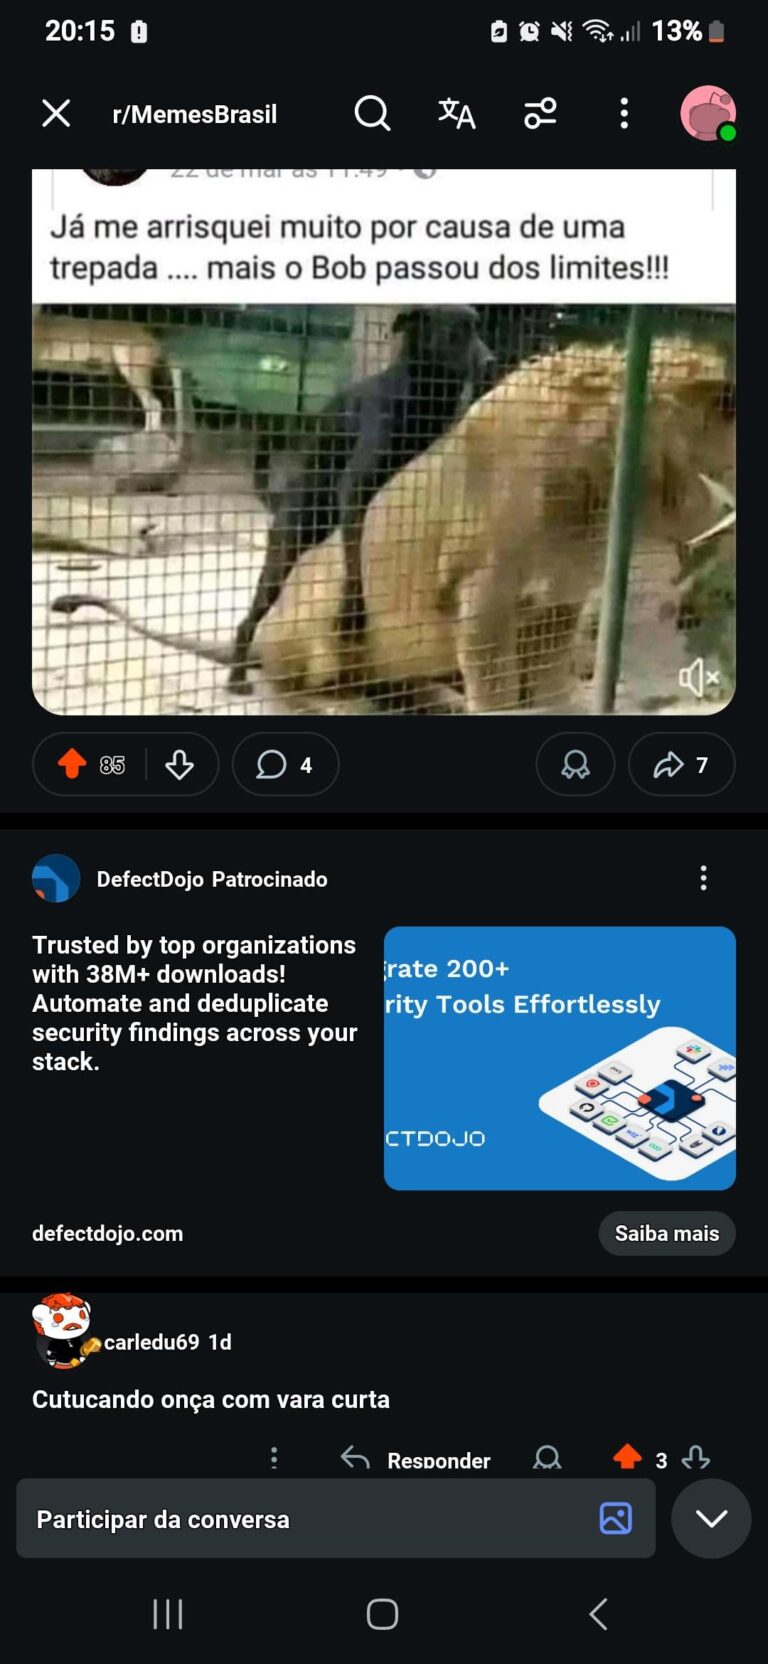Unmute the video with speaker icon
Screen dimensions: 768x1664
click(x=698, y=678)
